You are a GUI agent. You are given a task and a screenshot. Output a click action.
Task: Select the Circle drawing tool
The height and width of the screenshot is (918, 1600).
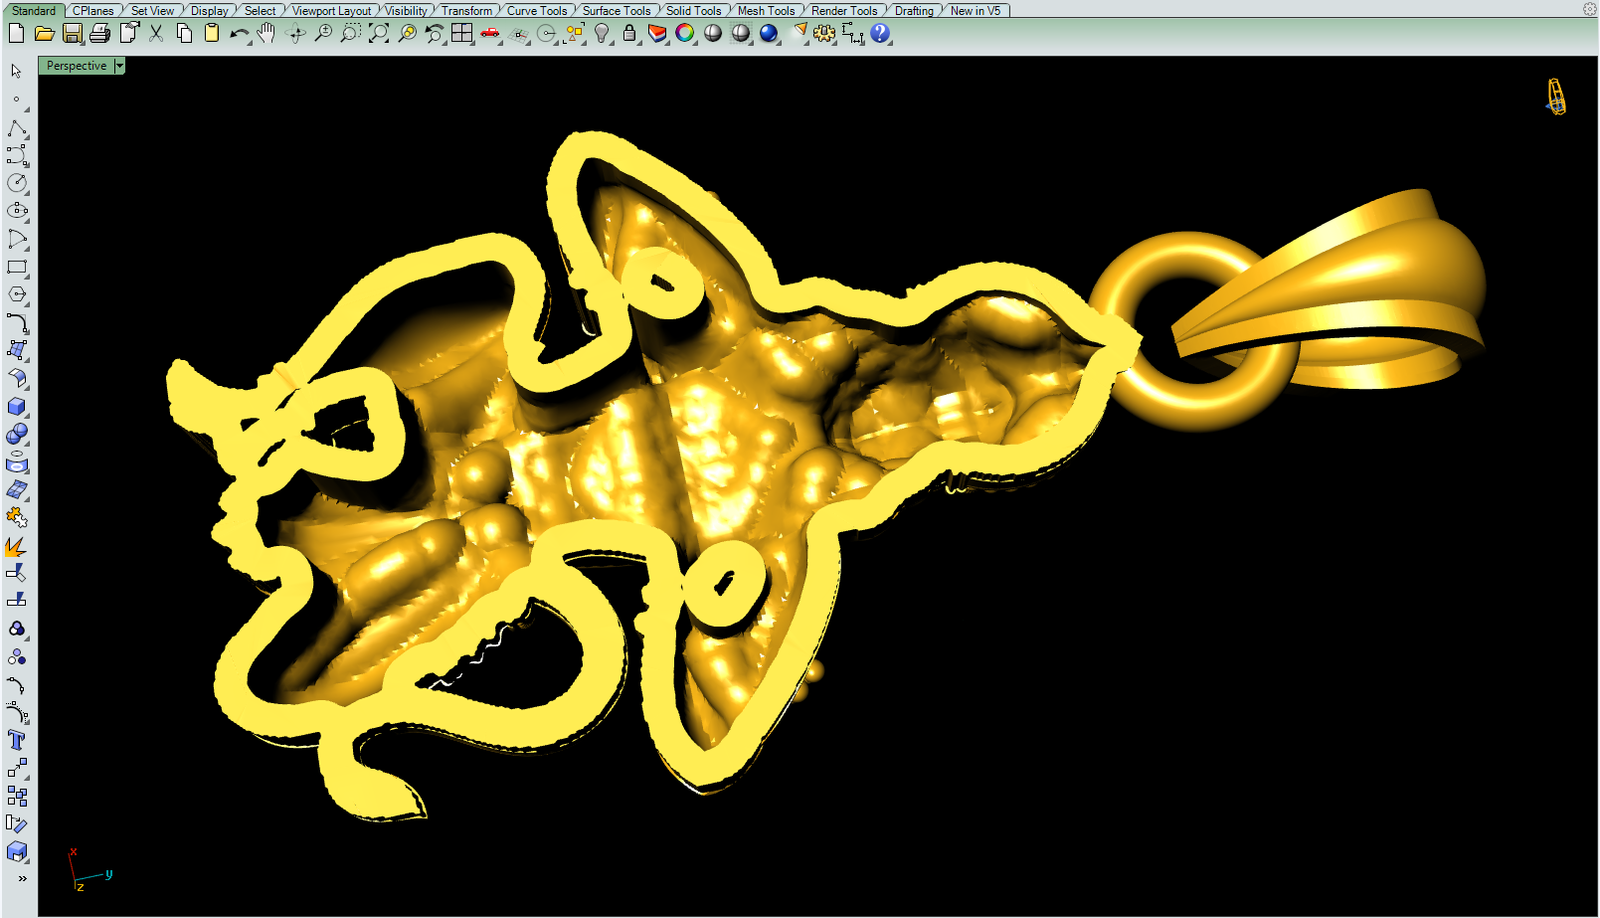pos(17,183)
